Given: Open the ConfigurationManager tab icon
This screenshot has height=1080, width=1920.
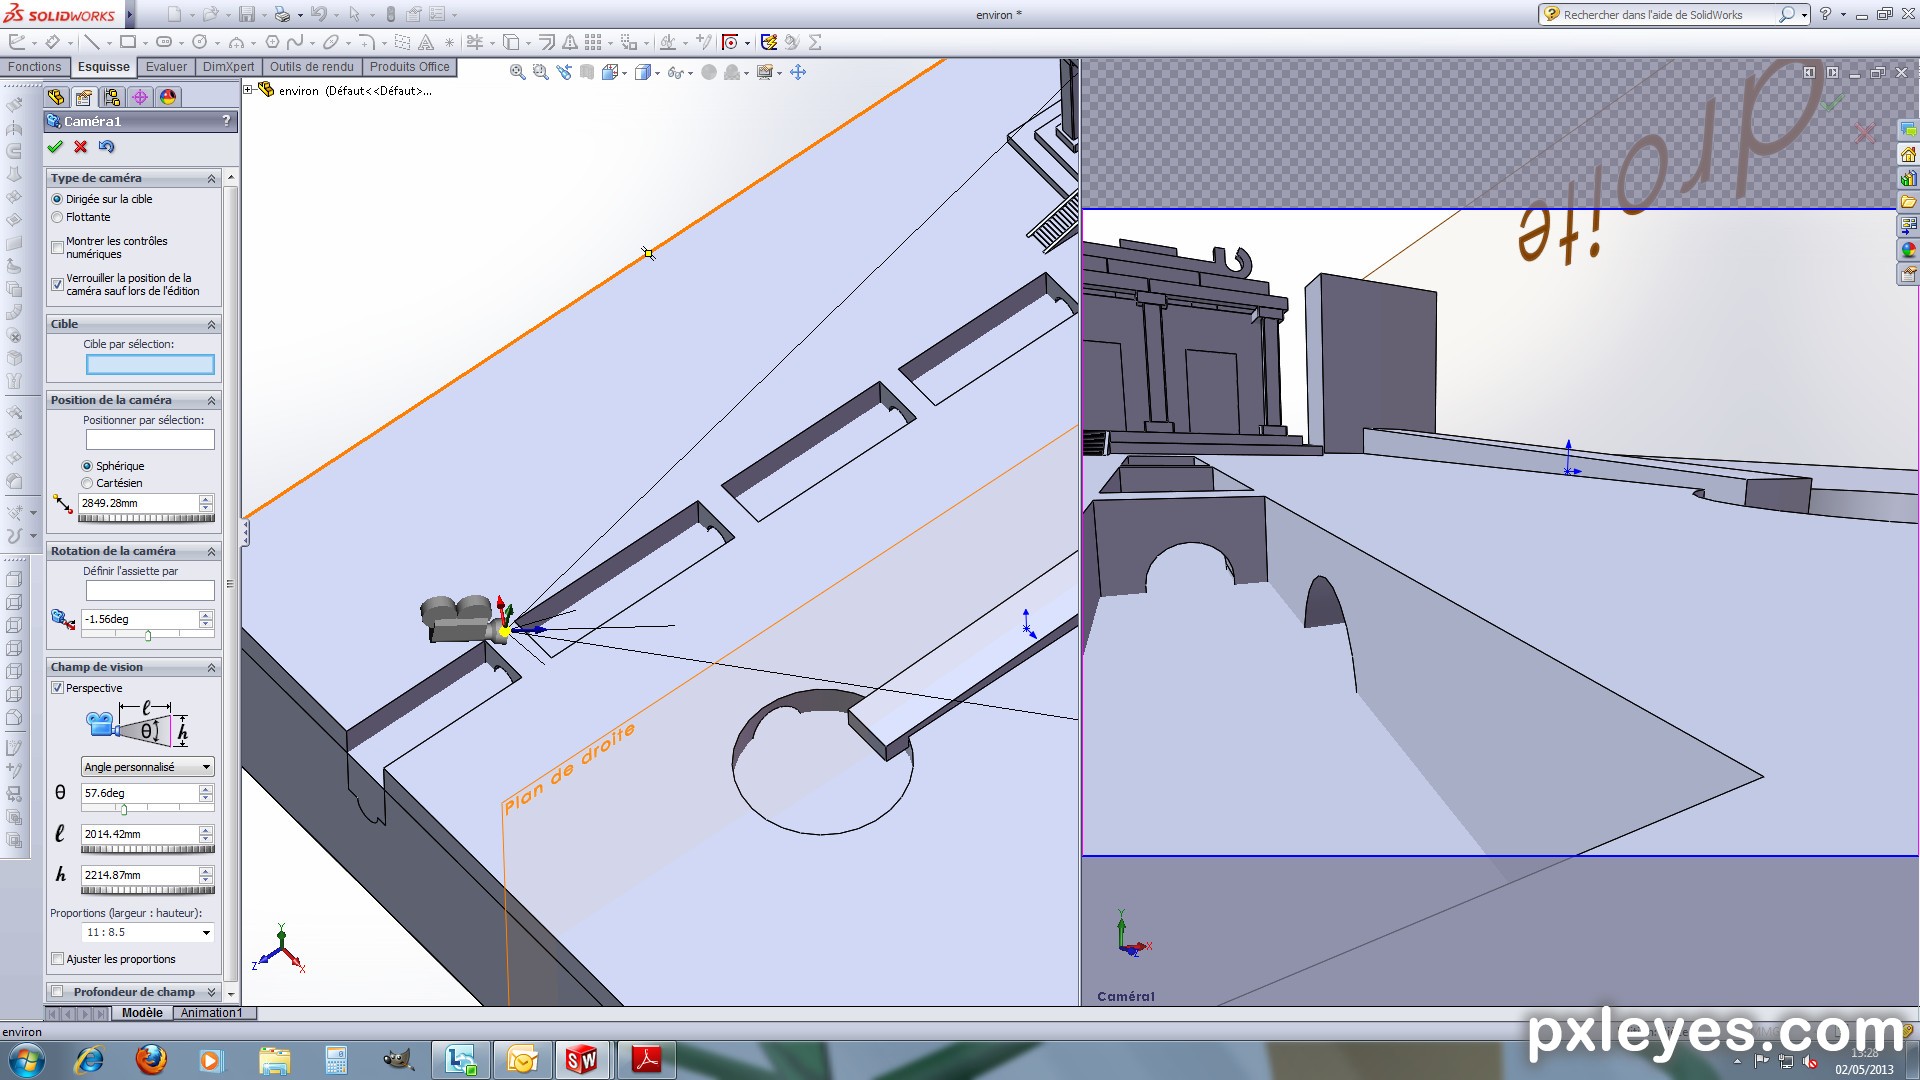Looking at the screenshot, I should tap(112, 97).
